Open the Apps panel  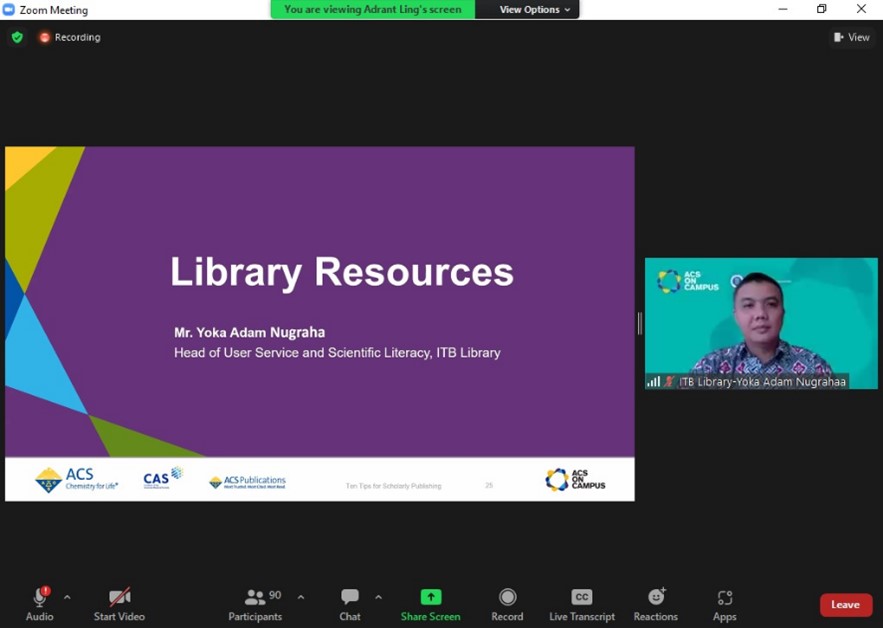coord(725,597)
